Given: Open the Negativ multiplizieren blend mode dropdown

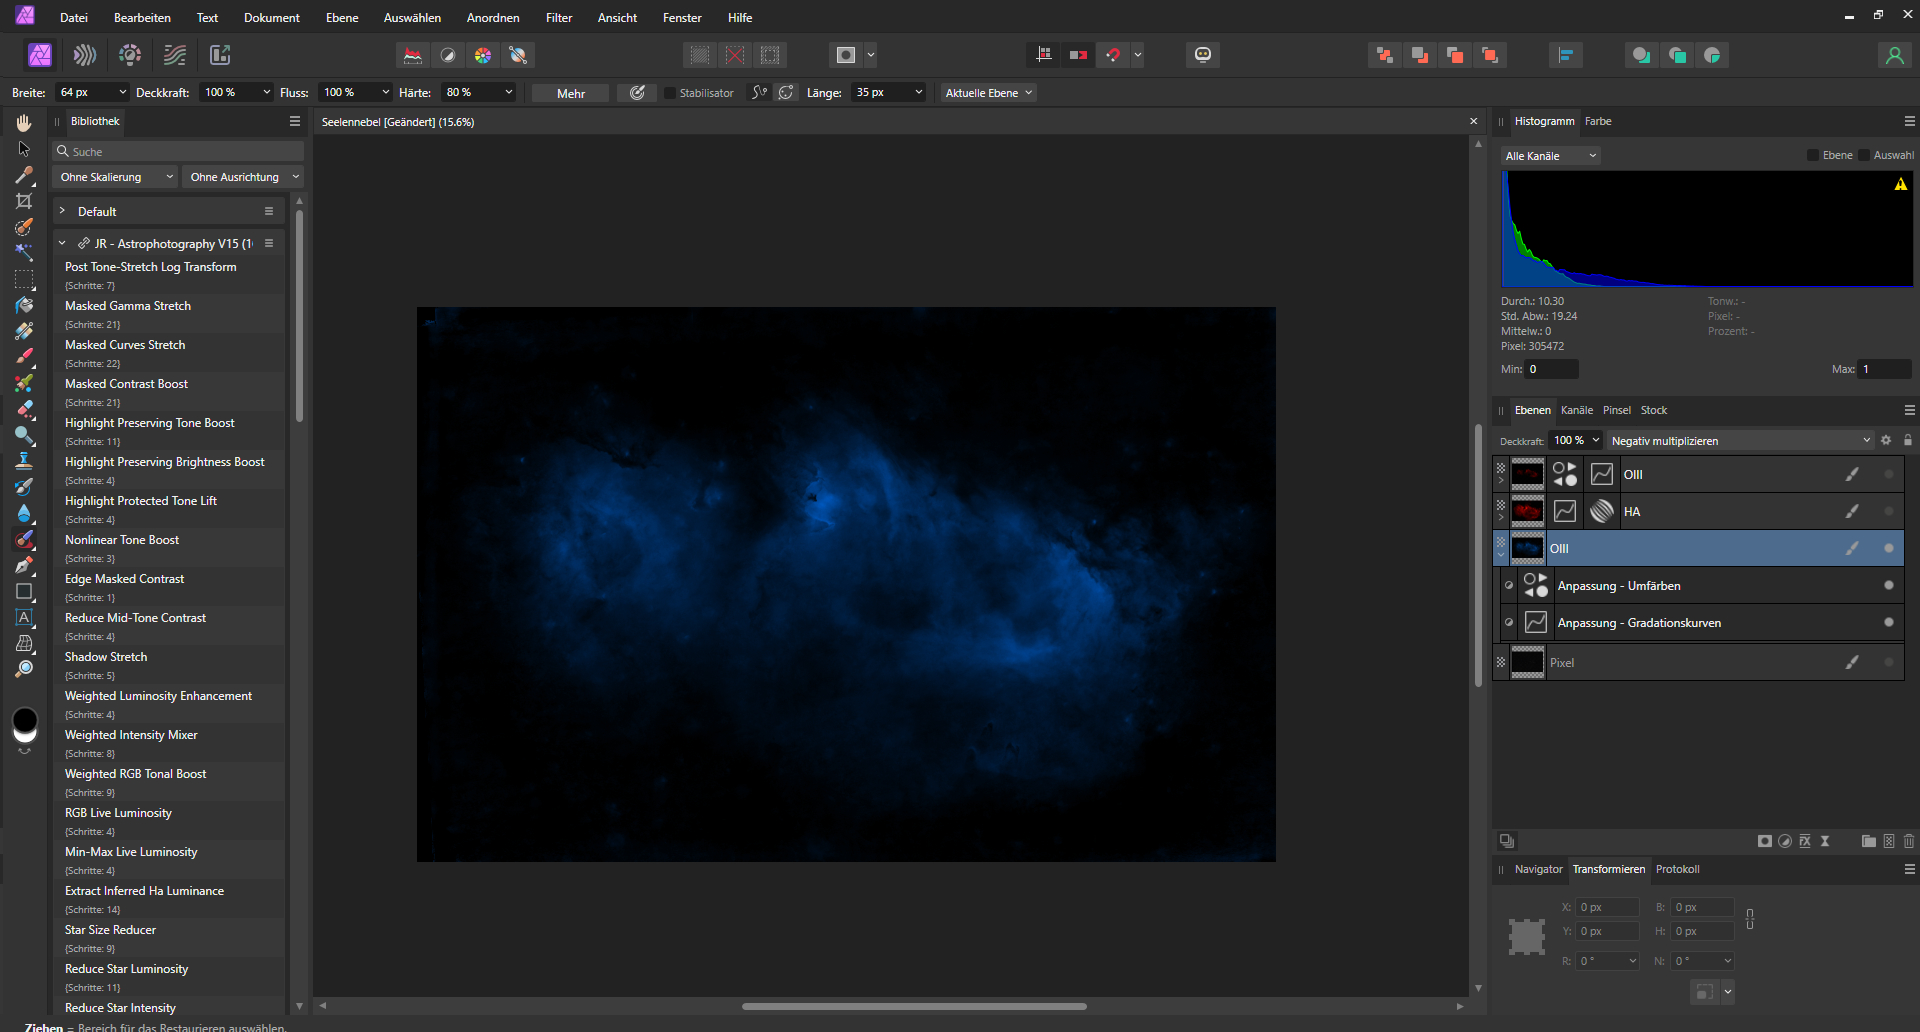Looking at the screenshot, I should click(1740, 440).
